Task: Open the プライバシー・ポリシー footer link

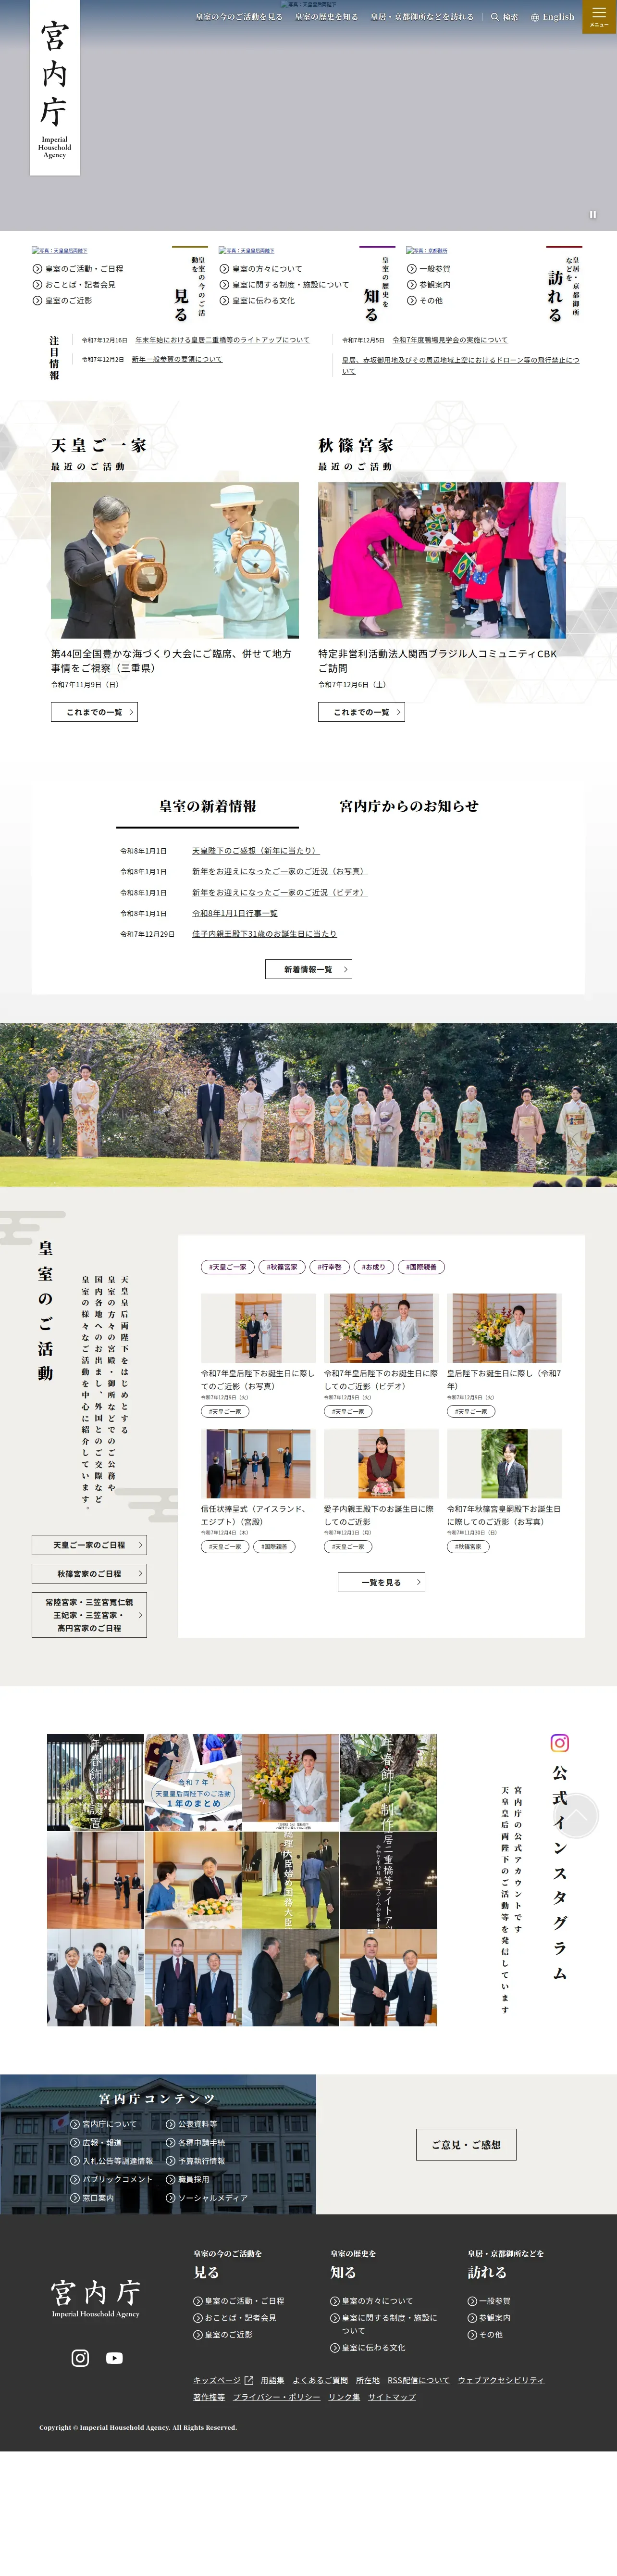Action: (277, 2397)
